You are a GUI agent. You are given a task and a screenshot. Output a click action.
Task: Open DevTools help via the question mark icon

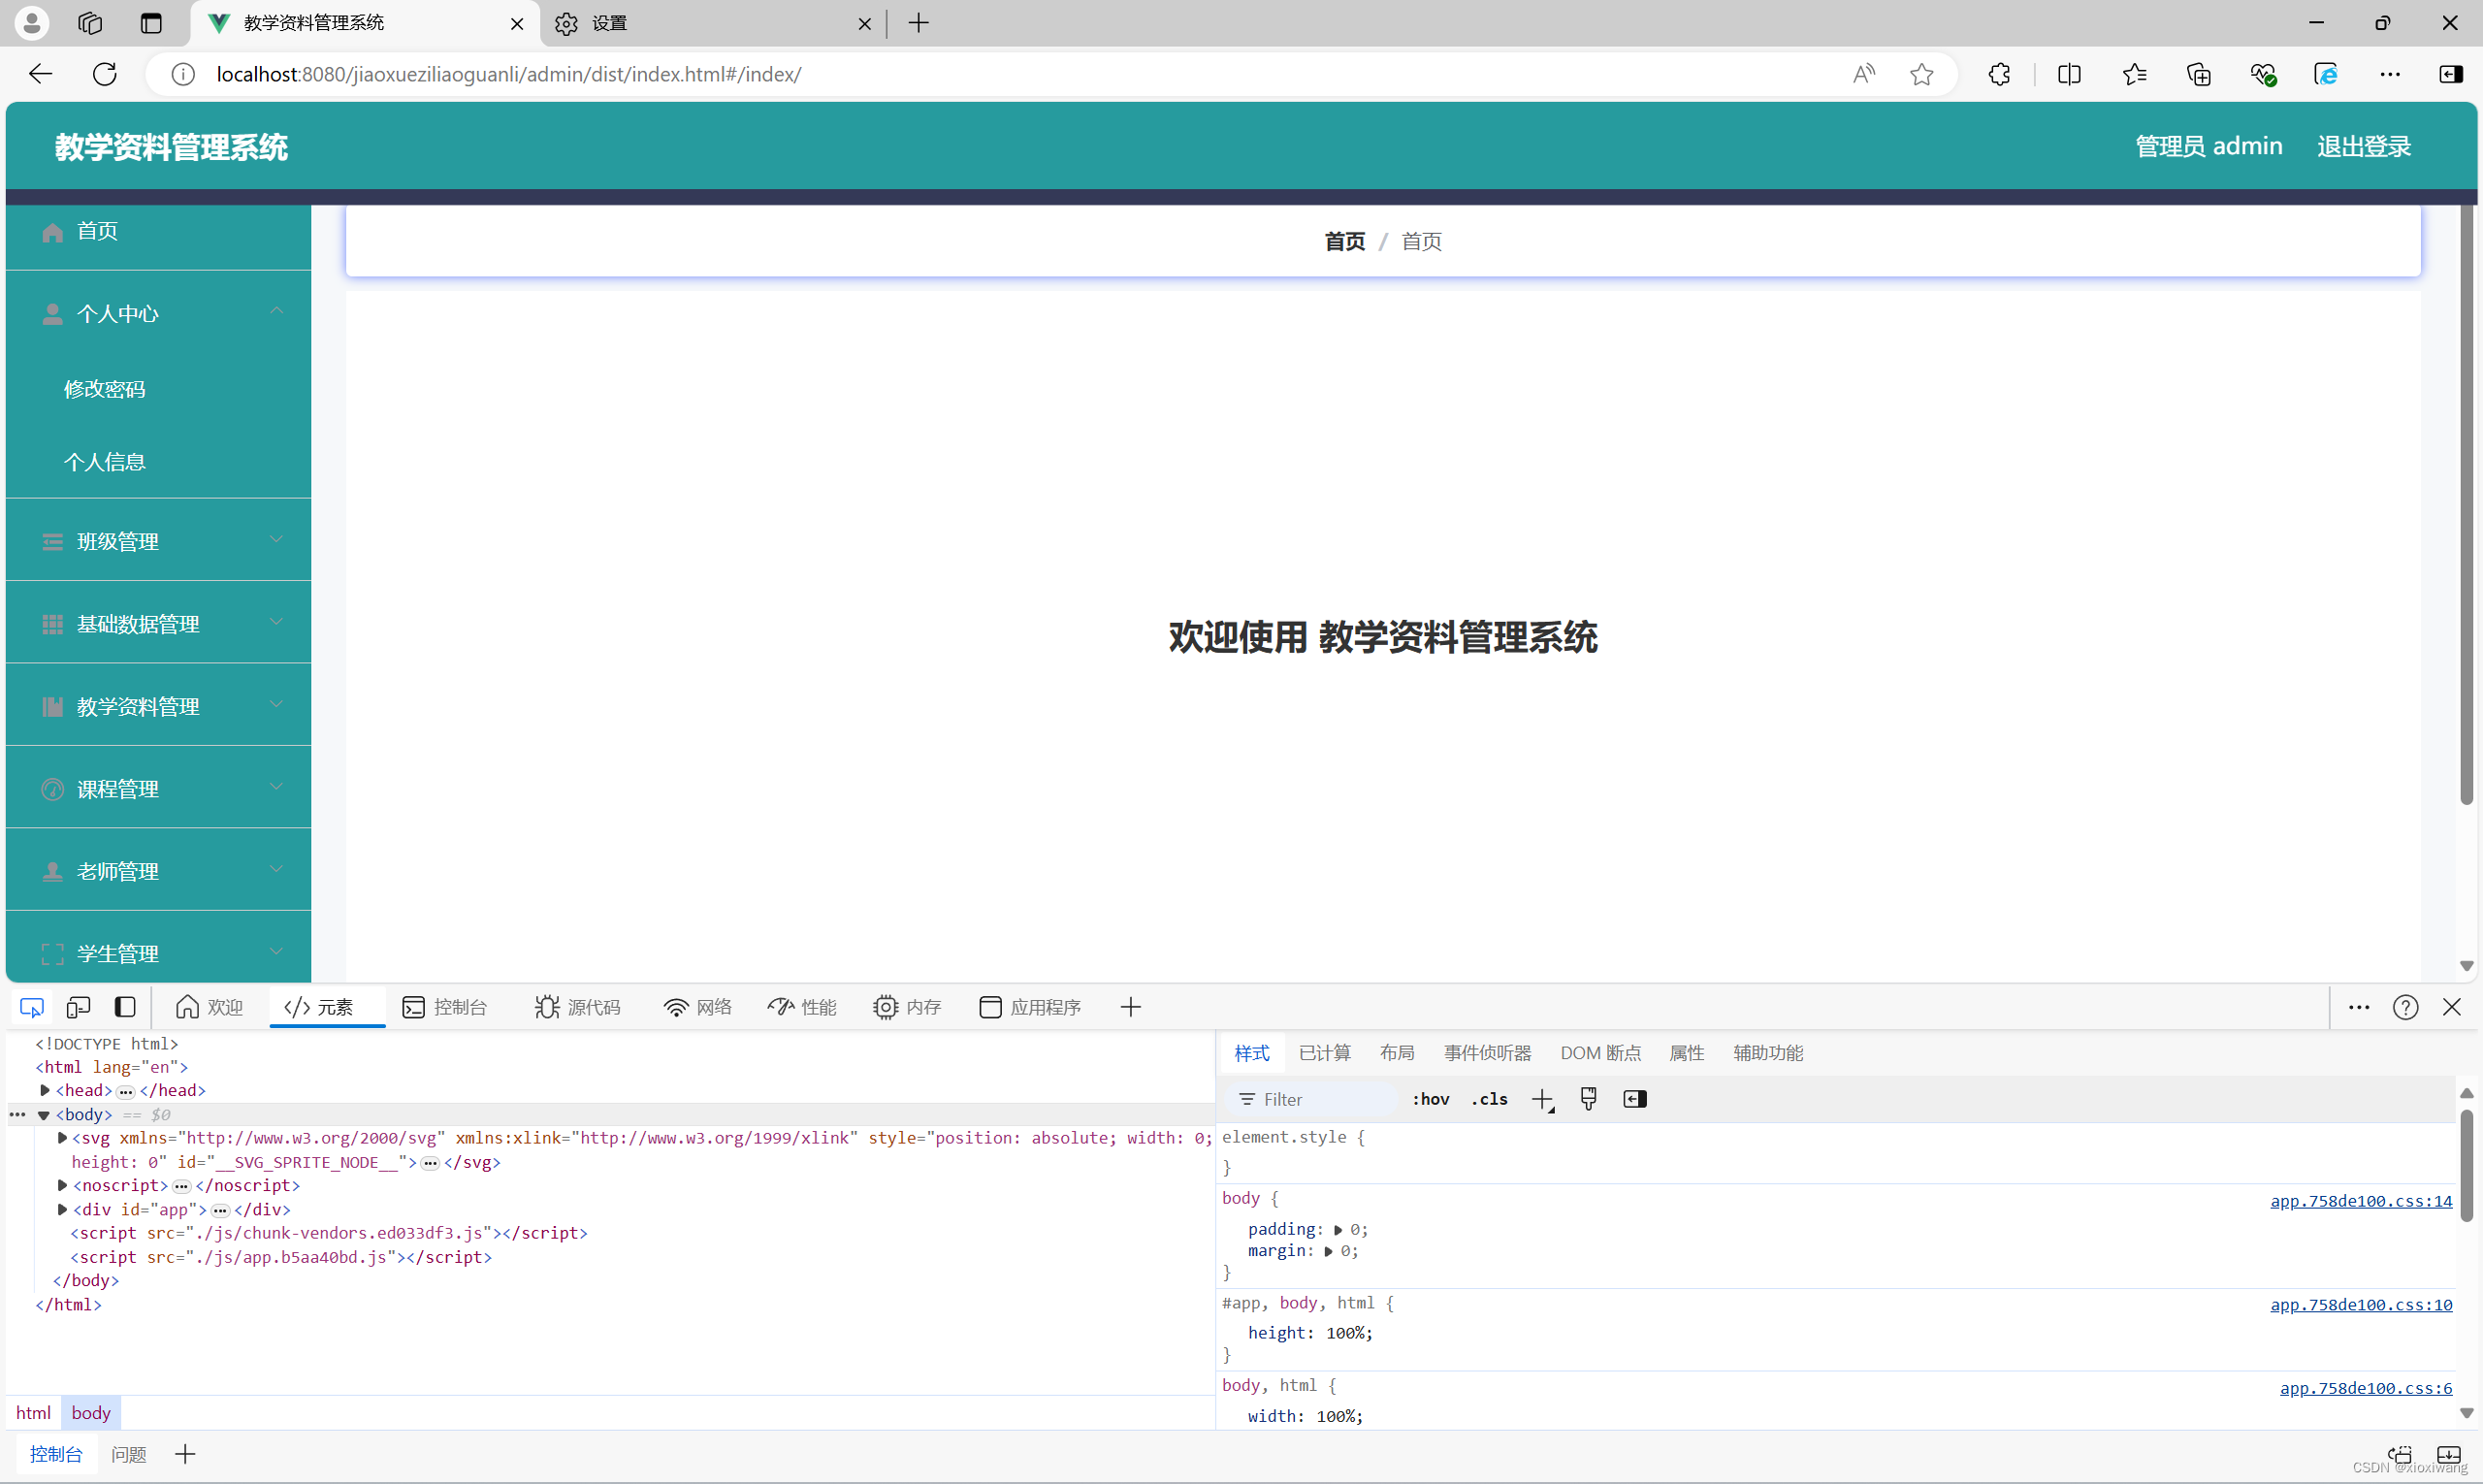click(2405, 1007)
